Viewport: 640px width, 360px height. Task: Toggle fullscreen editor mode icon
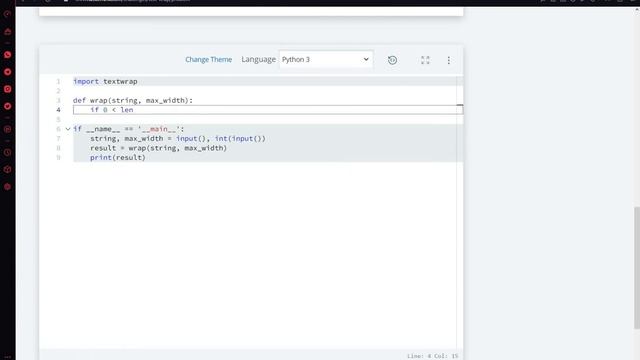pyautogui.click(x=425, y=60)
